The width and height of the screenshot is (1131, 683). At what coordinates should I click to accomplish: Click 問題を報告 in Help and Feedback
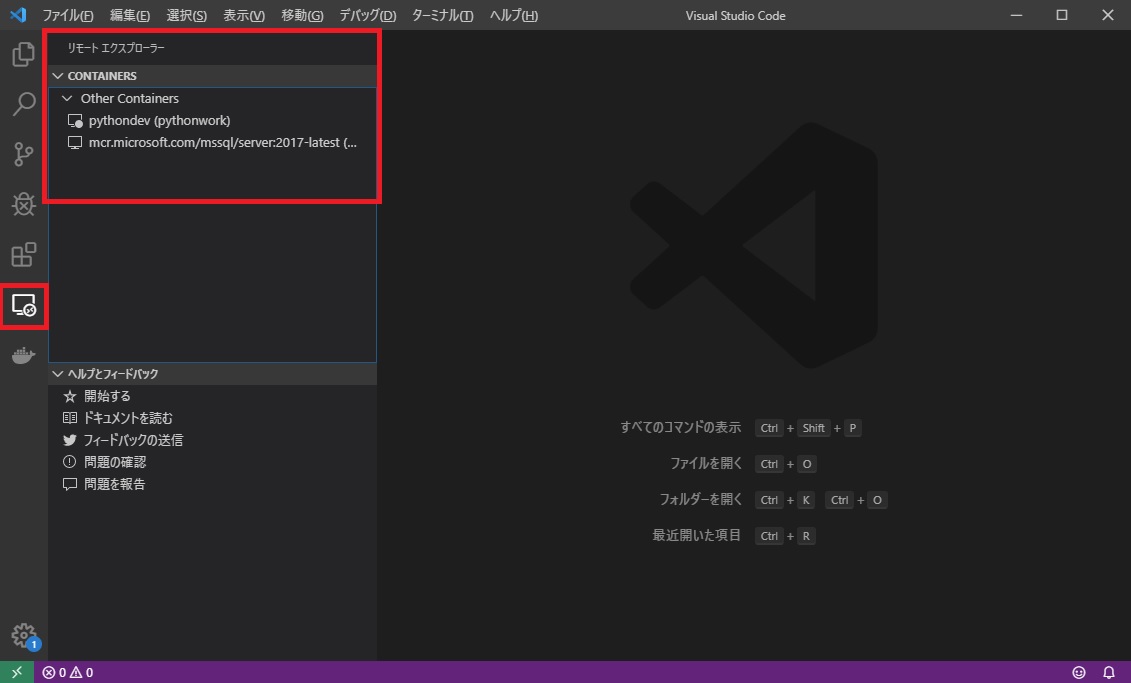(113, 483)
